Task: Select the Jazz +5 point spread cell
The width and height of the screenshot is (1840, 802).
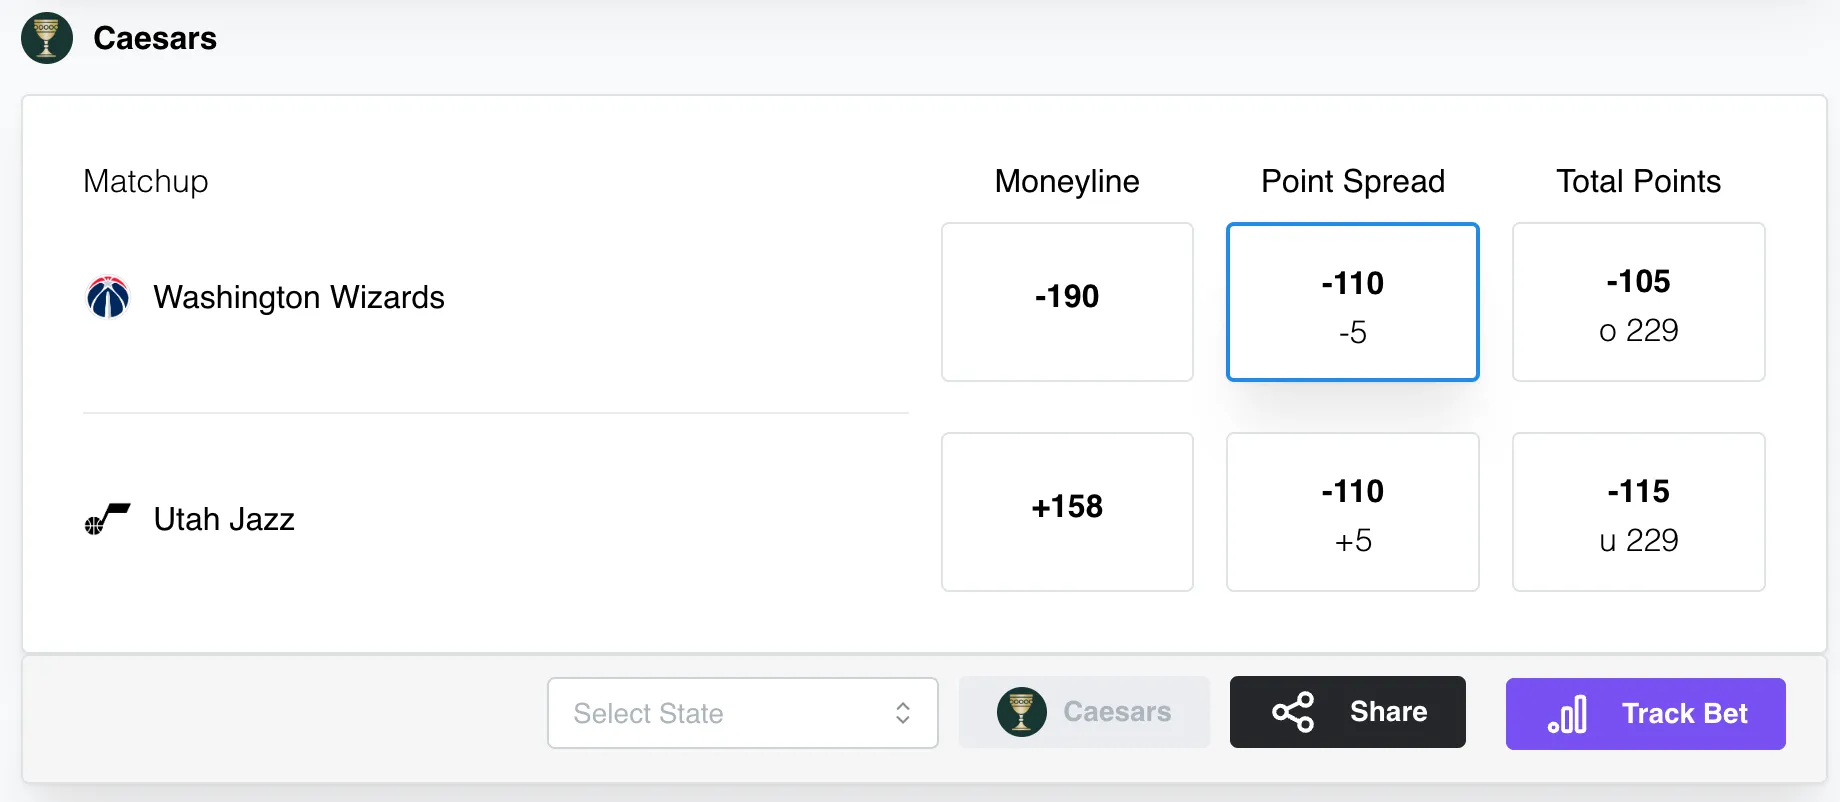Action: point(1352,511)
